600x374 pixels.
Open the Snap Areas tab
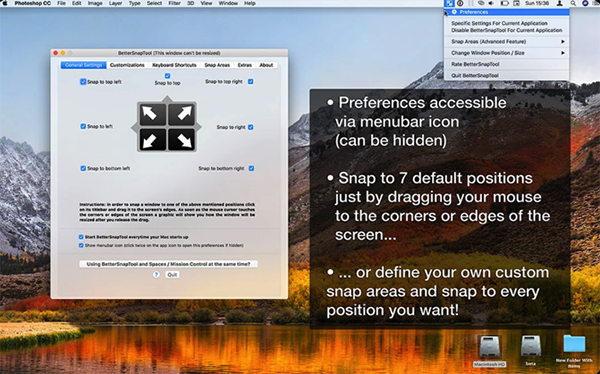(x=217, y=65)
